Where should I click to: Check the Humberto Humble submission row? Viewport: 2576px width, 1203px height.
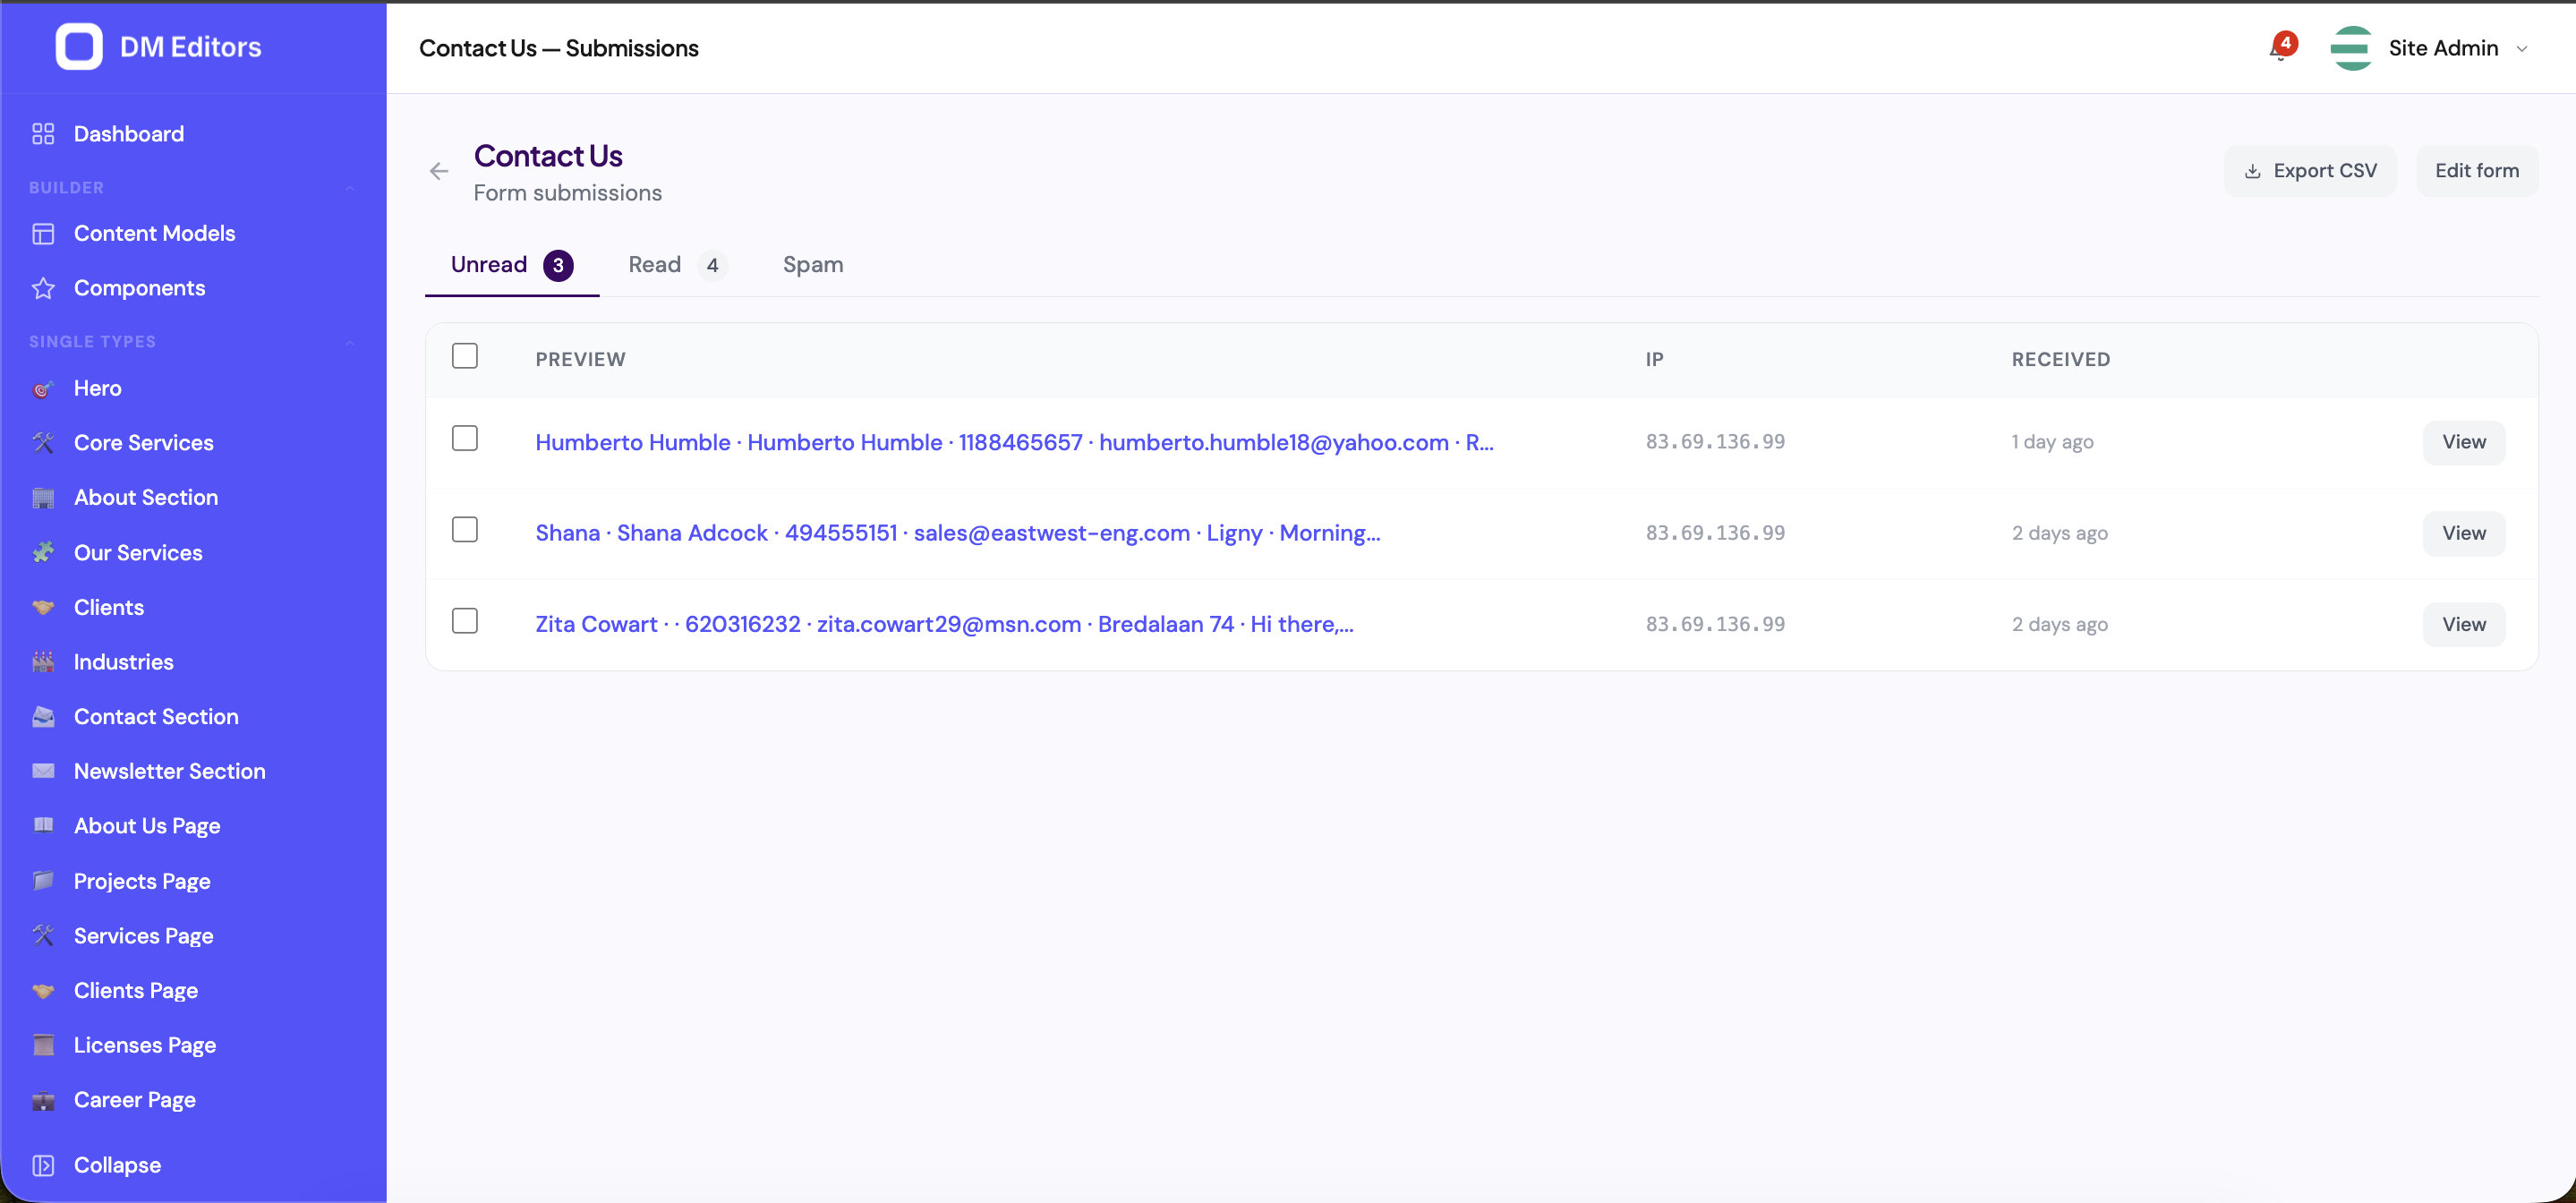point(465,439)
